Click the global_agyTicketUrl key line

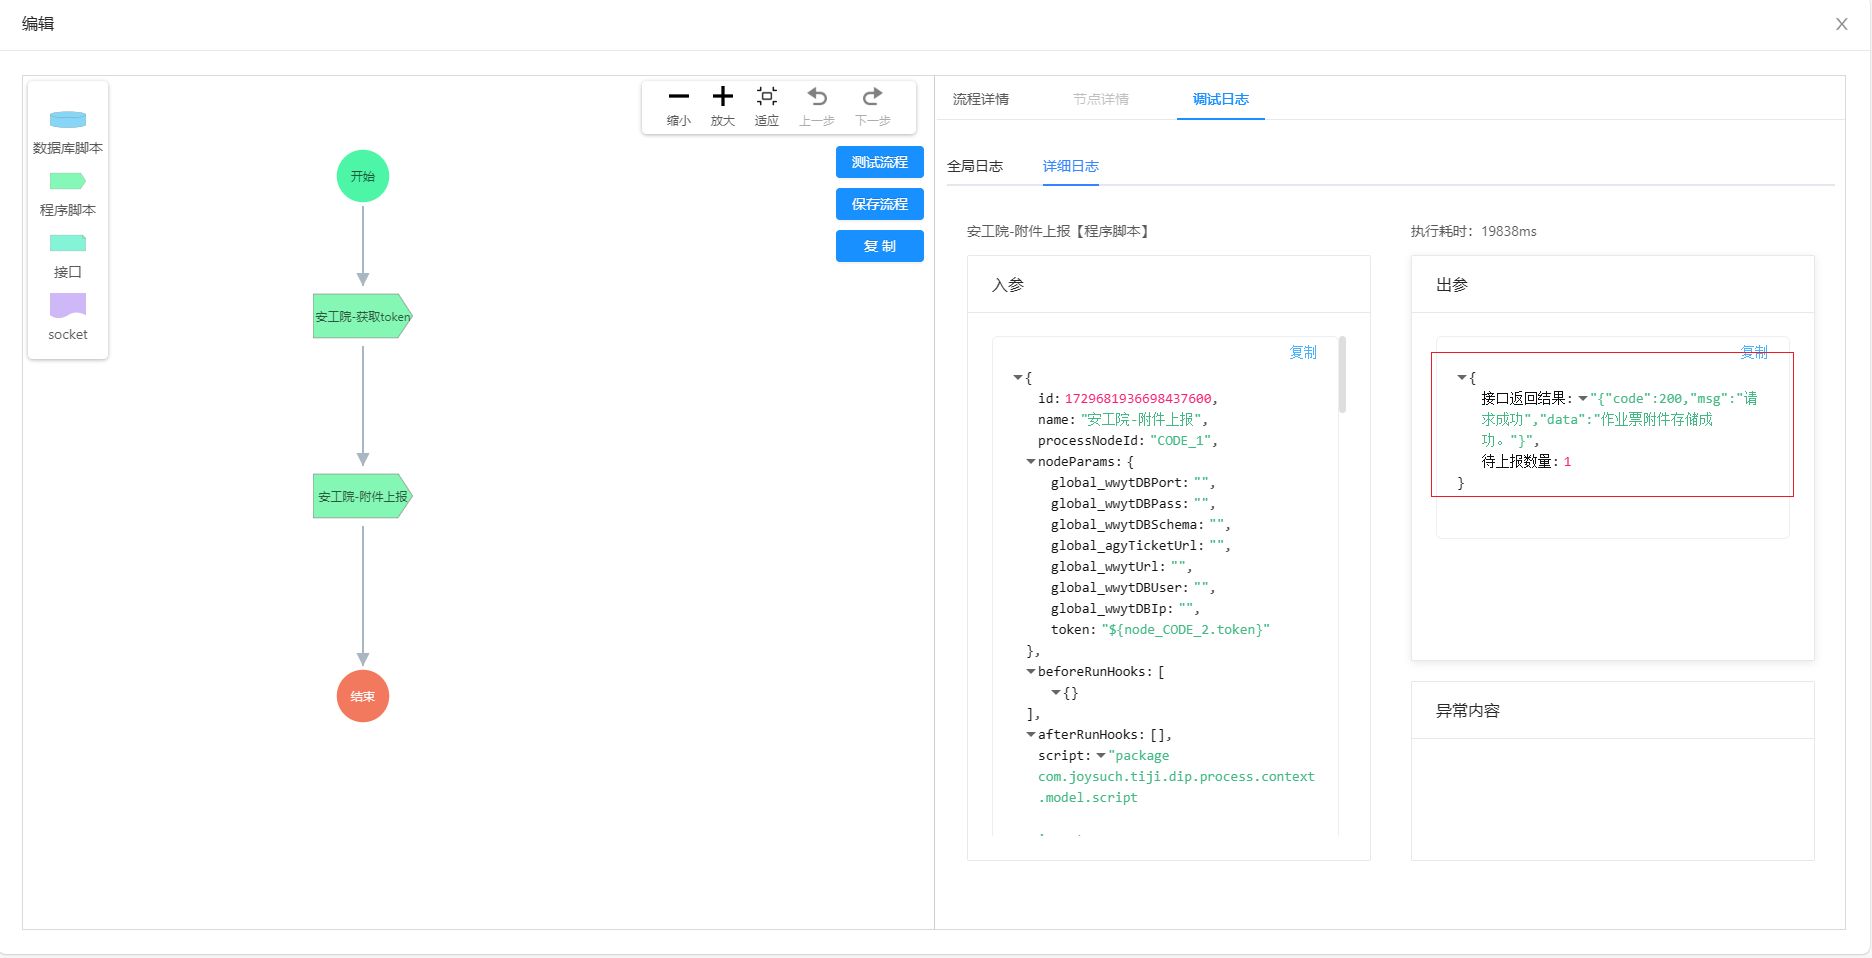point(1140,546)
